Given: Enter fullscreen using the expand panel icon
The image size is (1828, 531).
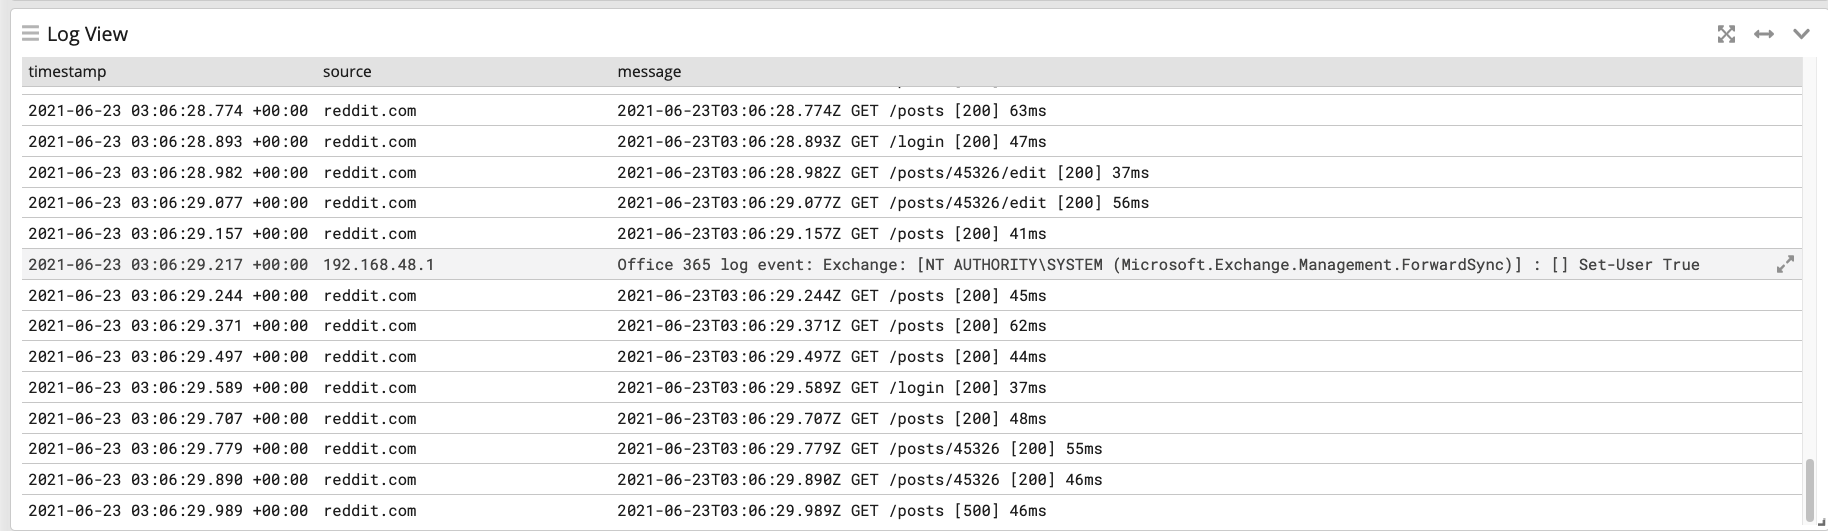Looking at the screenshot, I should pos(1726,34).
